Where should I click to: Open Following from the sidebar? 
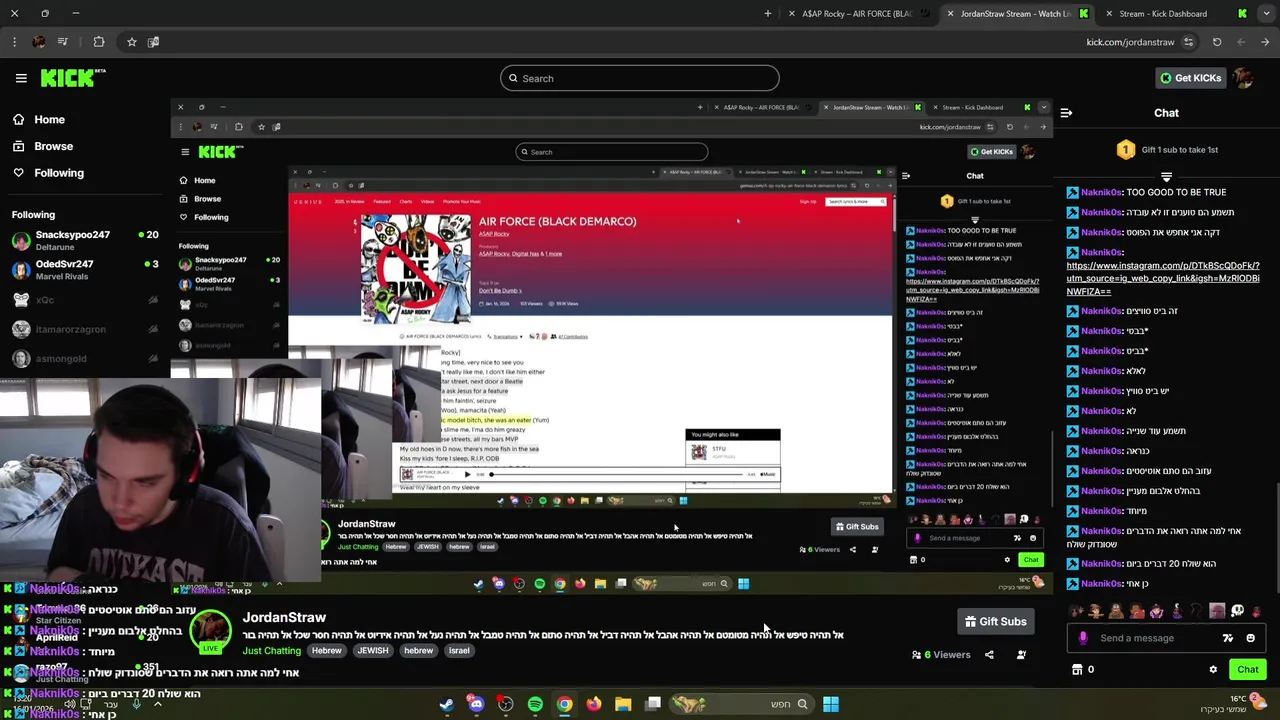48,173
